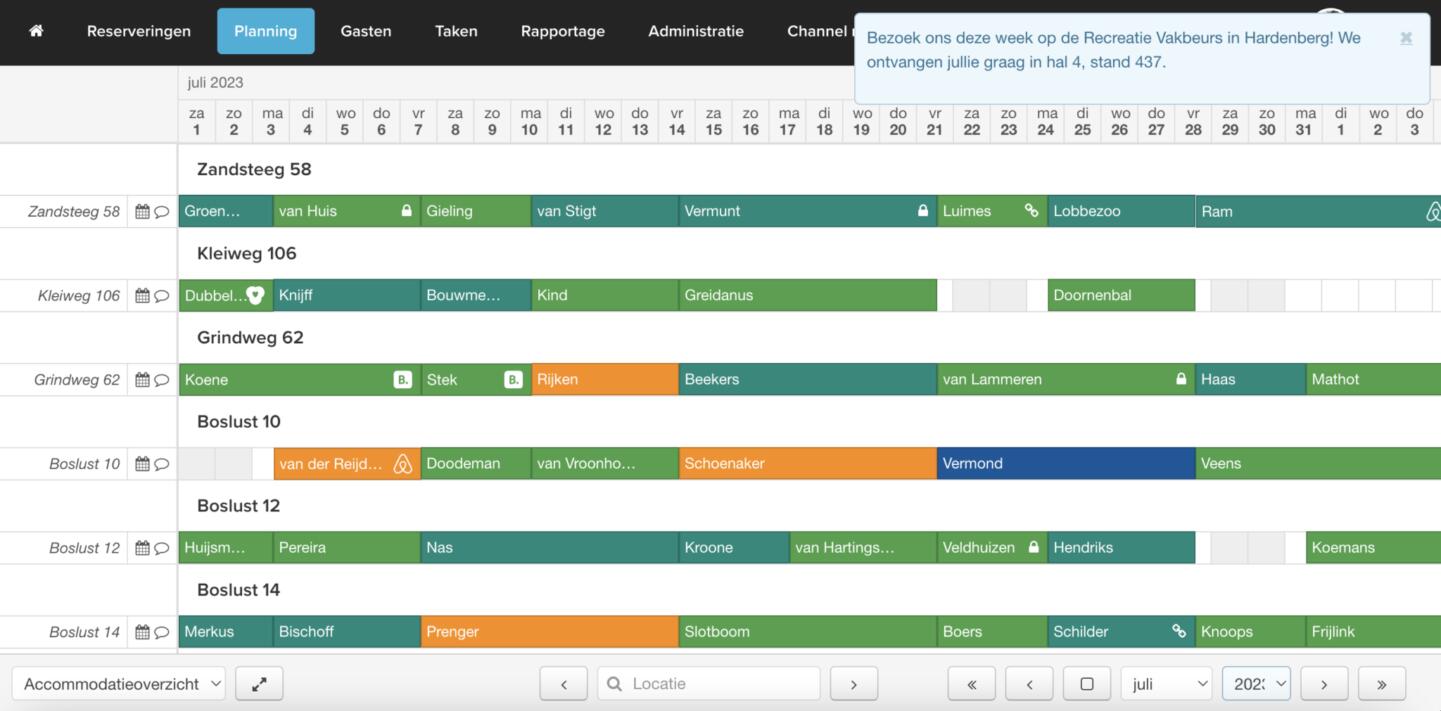
Task: Open calendar icon for Zandsteeg 58
Action: [142, 212]
